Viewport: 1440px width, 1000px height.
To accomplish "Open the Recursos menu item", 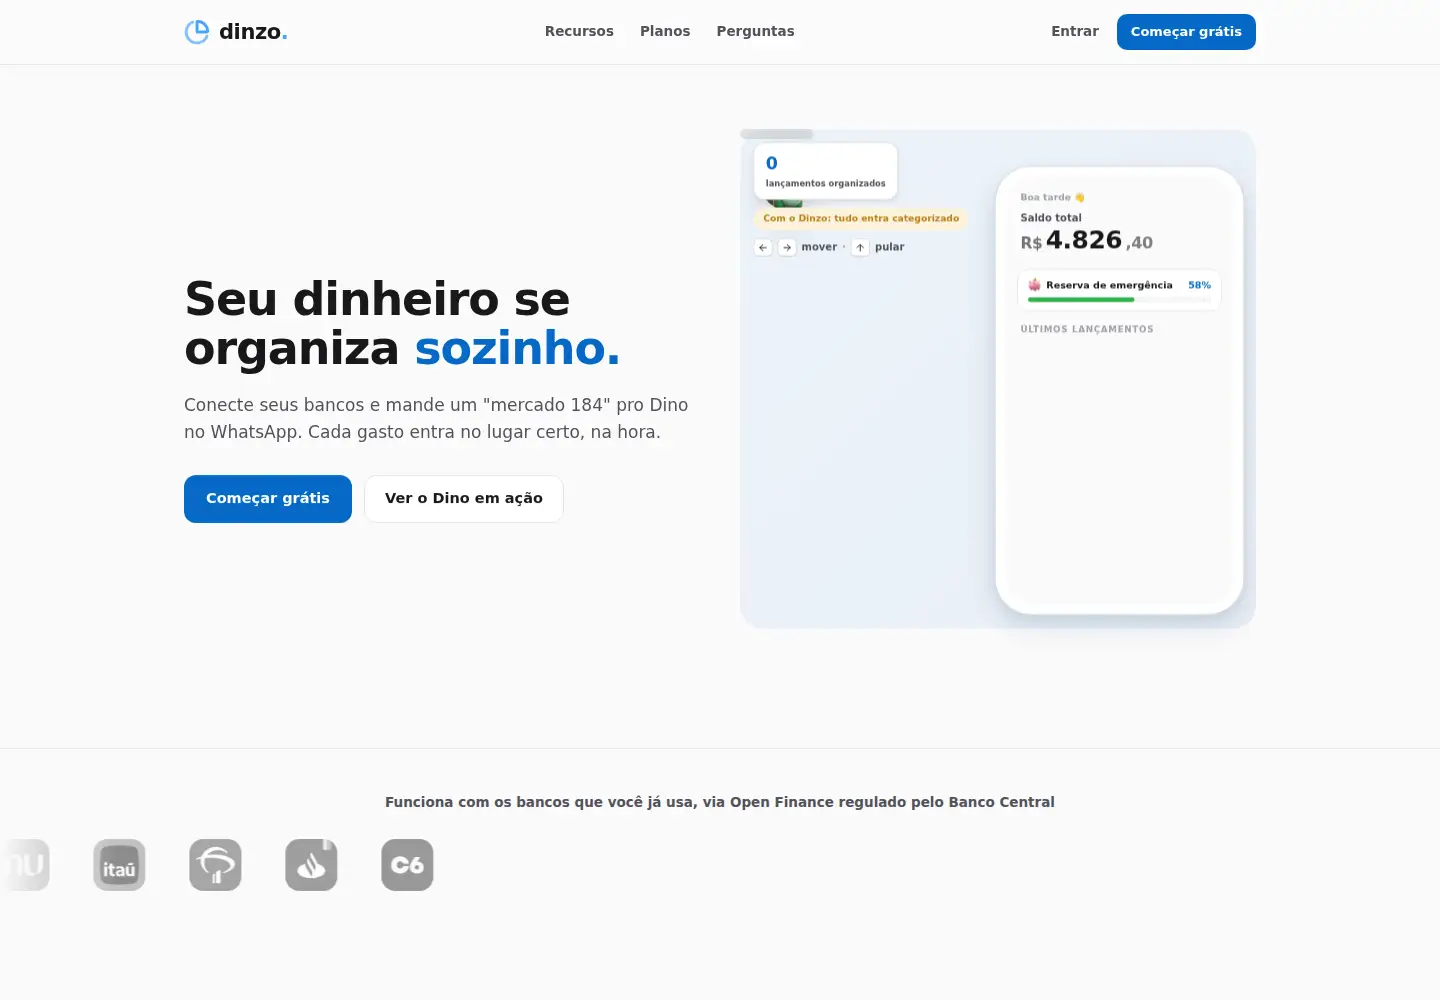I will [579, 31].
